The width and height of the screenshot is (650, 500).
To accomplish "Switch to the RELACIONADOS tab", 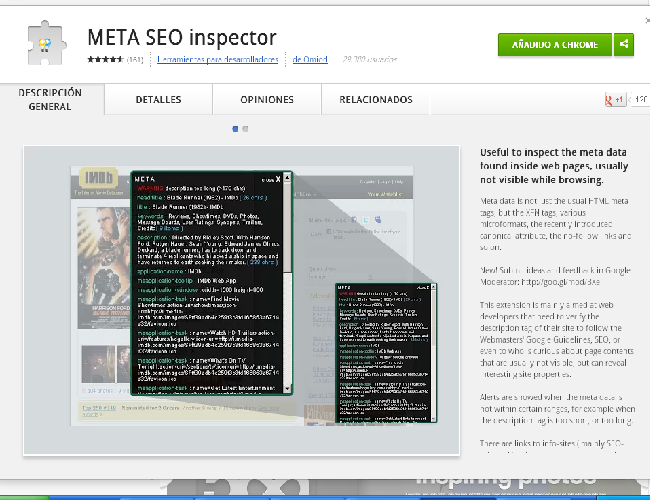I will pos(376,100).
